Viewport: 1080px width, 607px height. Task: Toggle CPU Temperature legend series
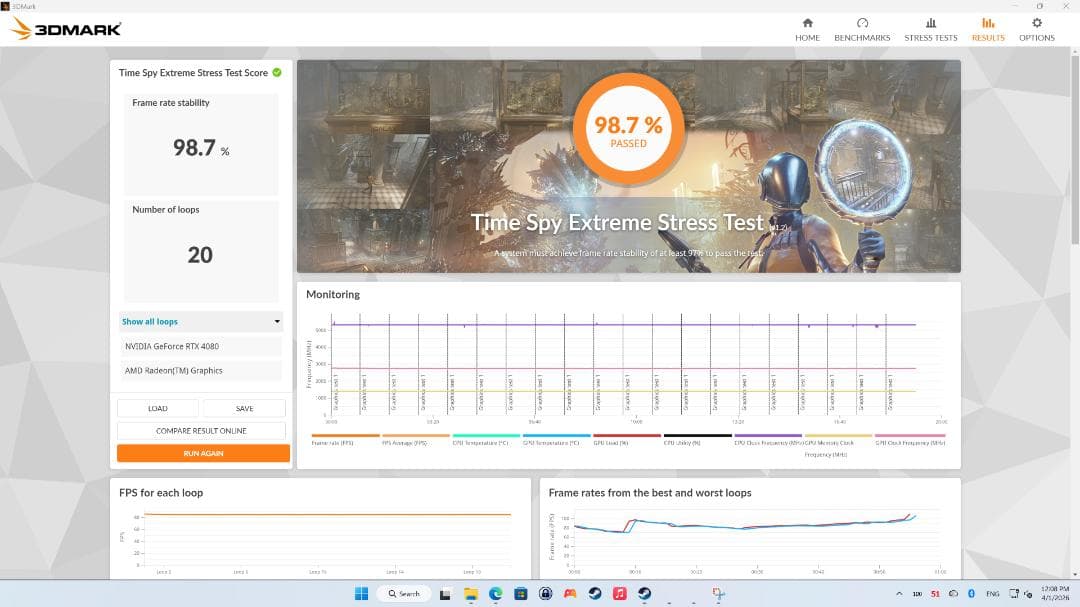pos(486,440)
